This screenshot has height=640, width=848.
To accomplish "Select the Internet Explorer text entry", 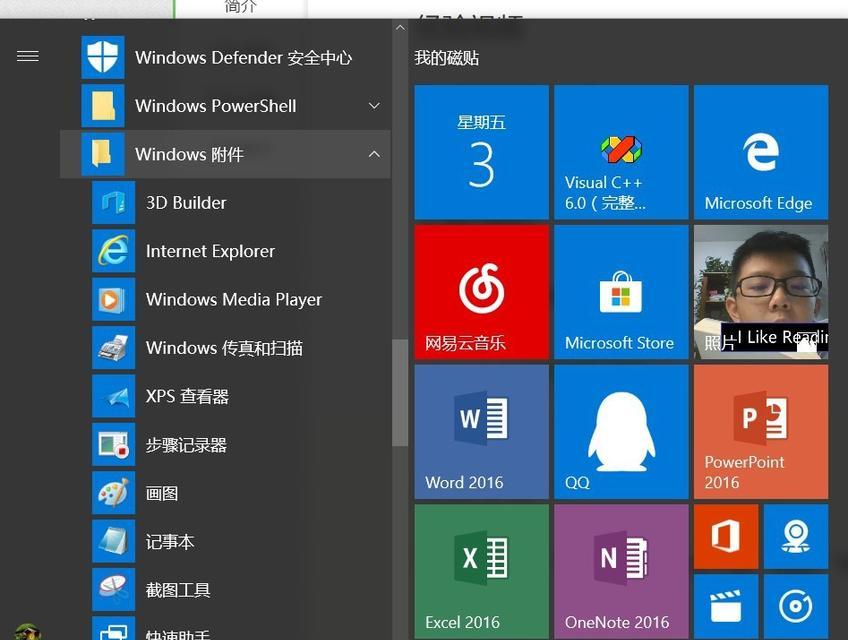I will click(x=210, y=251).
